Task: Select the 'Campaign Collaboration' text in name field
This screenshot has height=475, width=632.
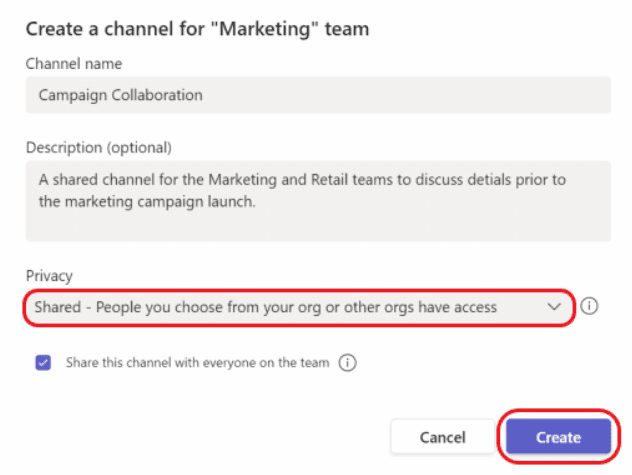Action: coord(121,95)
